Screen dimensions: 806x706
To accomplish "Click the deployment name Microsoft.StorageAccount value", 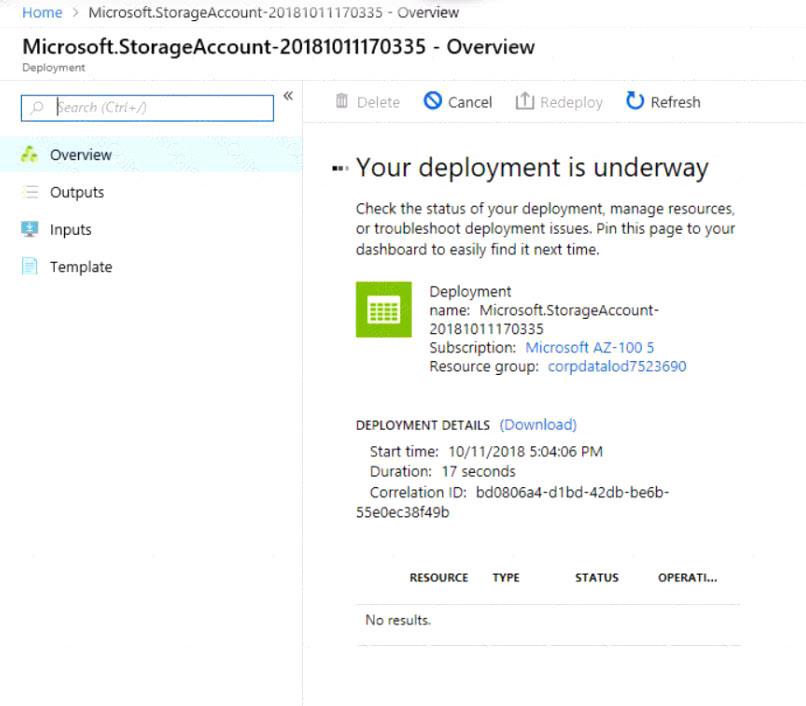I will pyautogui.click(x=544, y=319).
